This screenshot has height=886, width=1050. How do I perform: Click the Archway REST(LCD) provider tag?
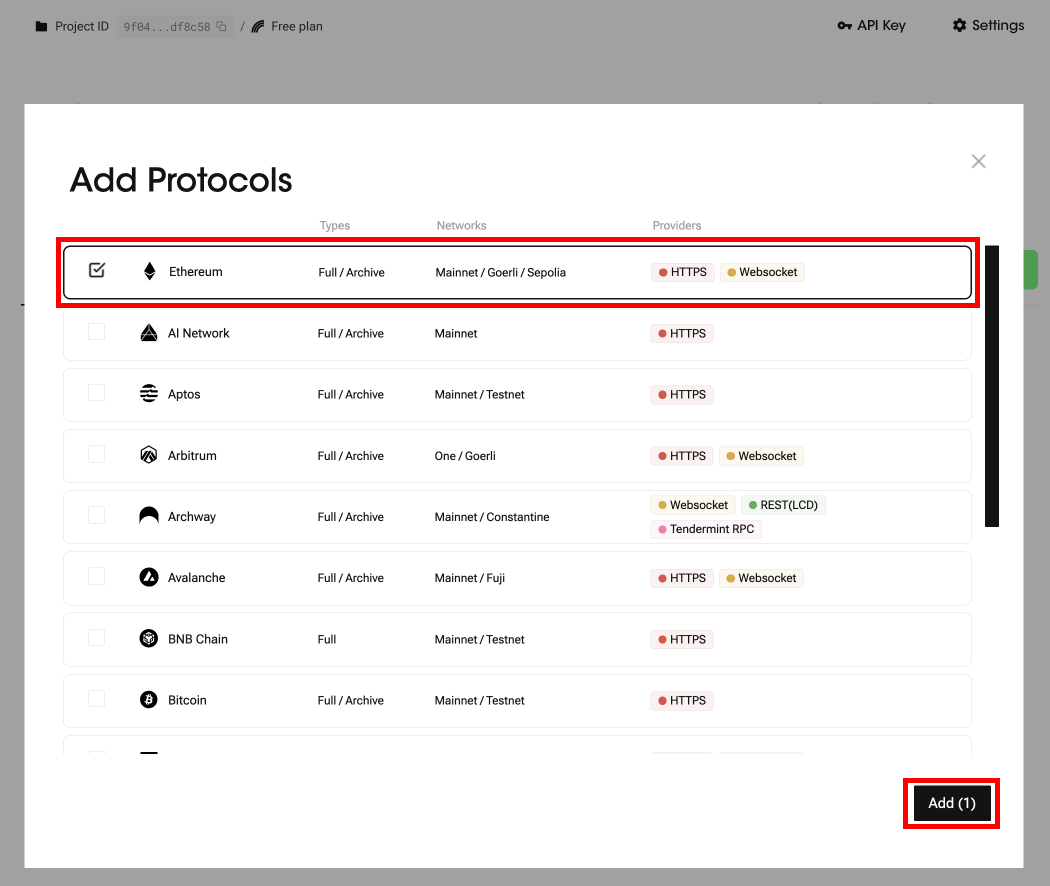(783, 505)
